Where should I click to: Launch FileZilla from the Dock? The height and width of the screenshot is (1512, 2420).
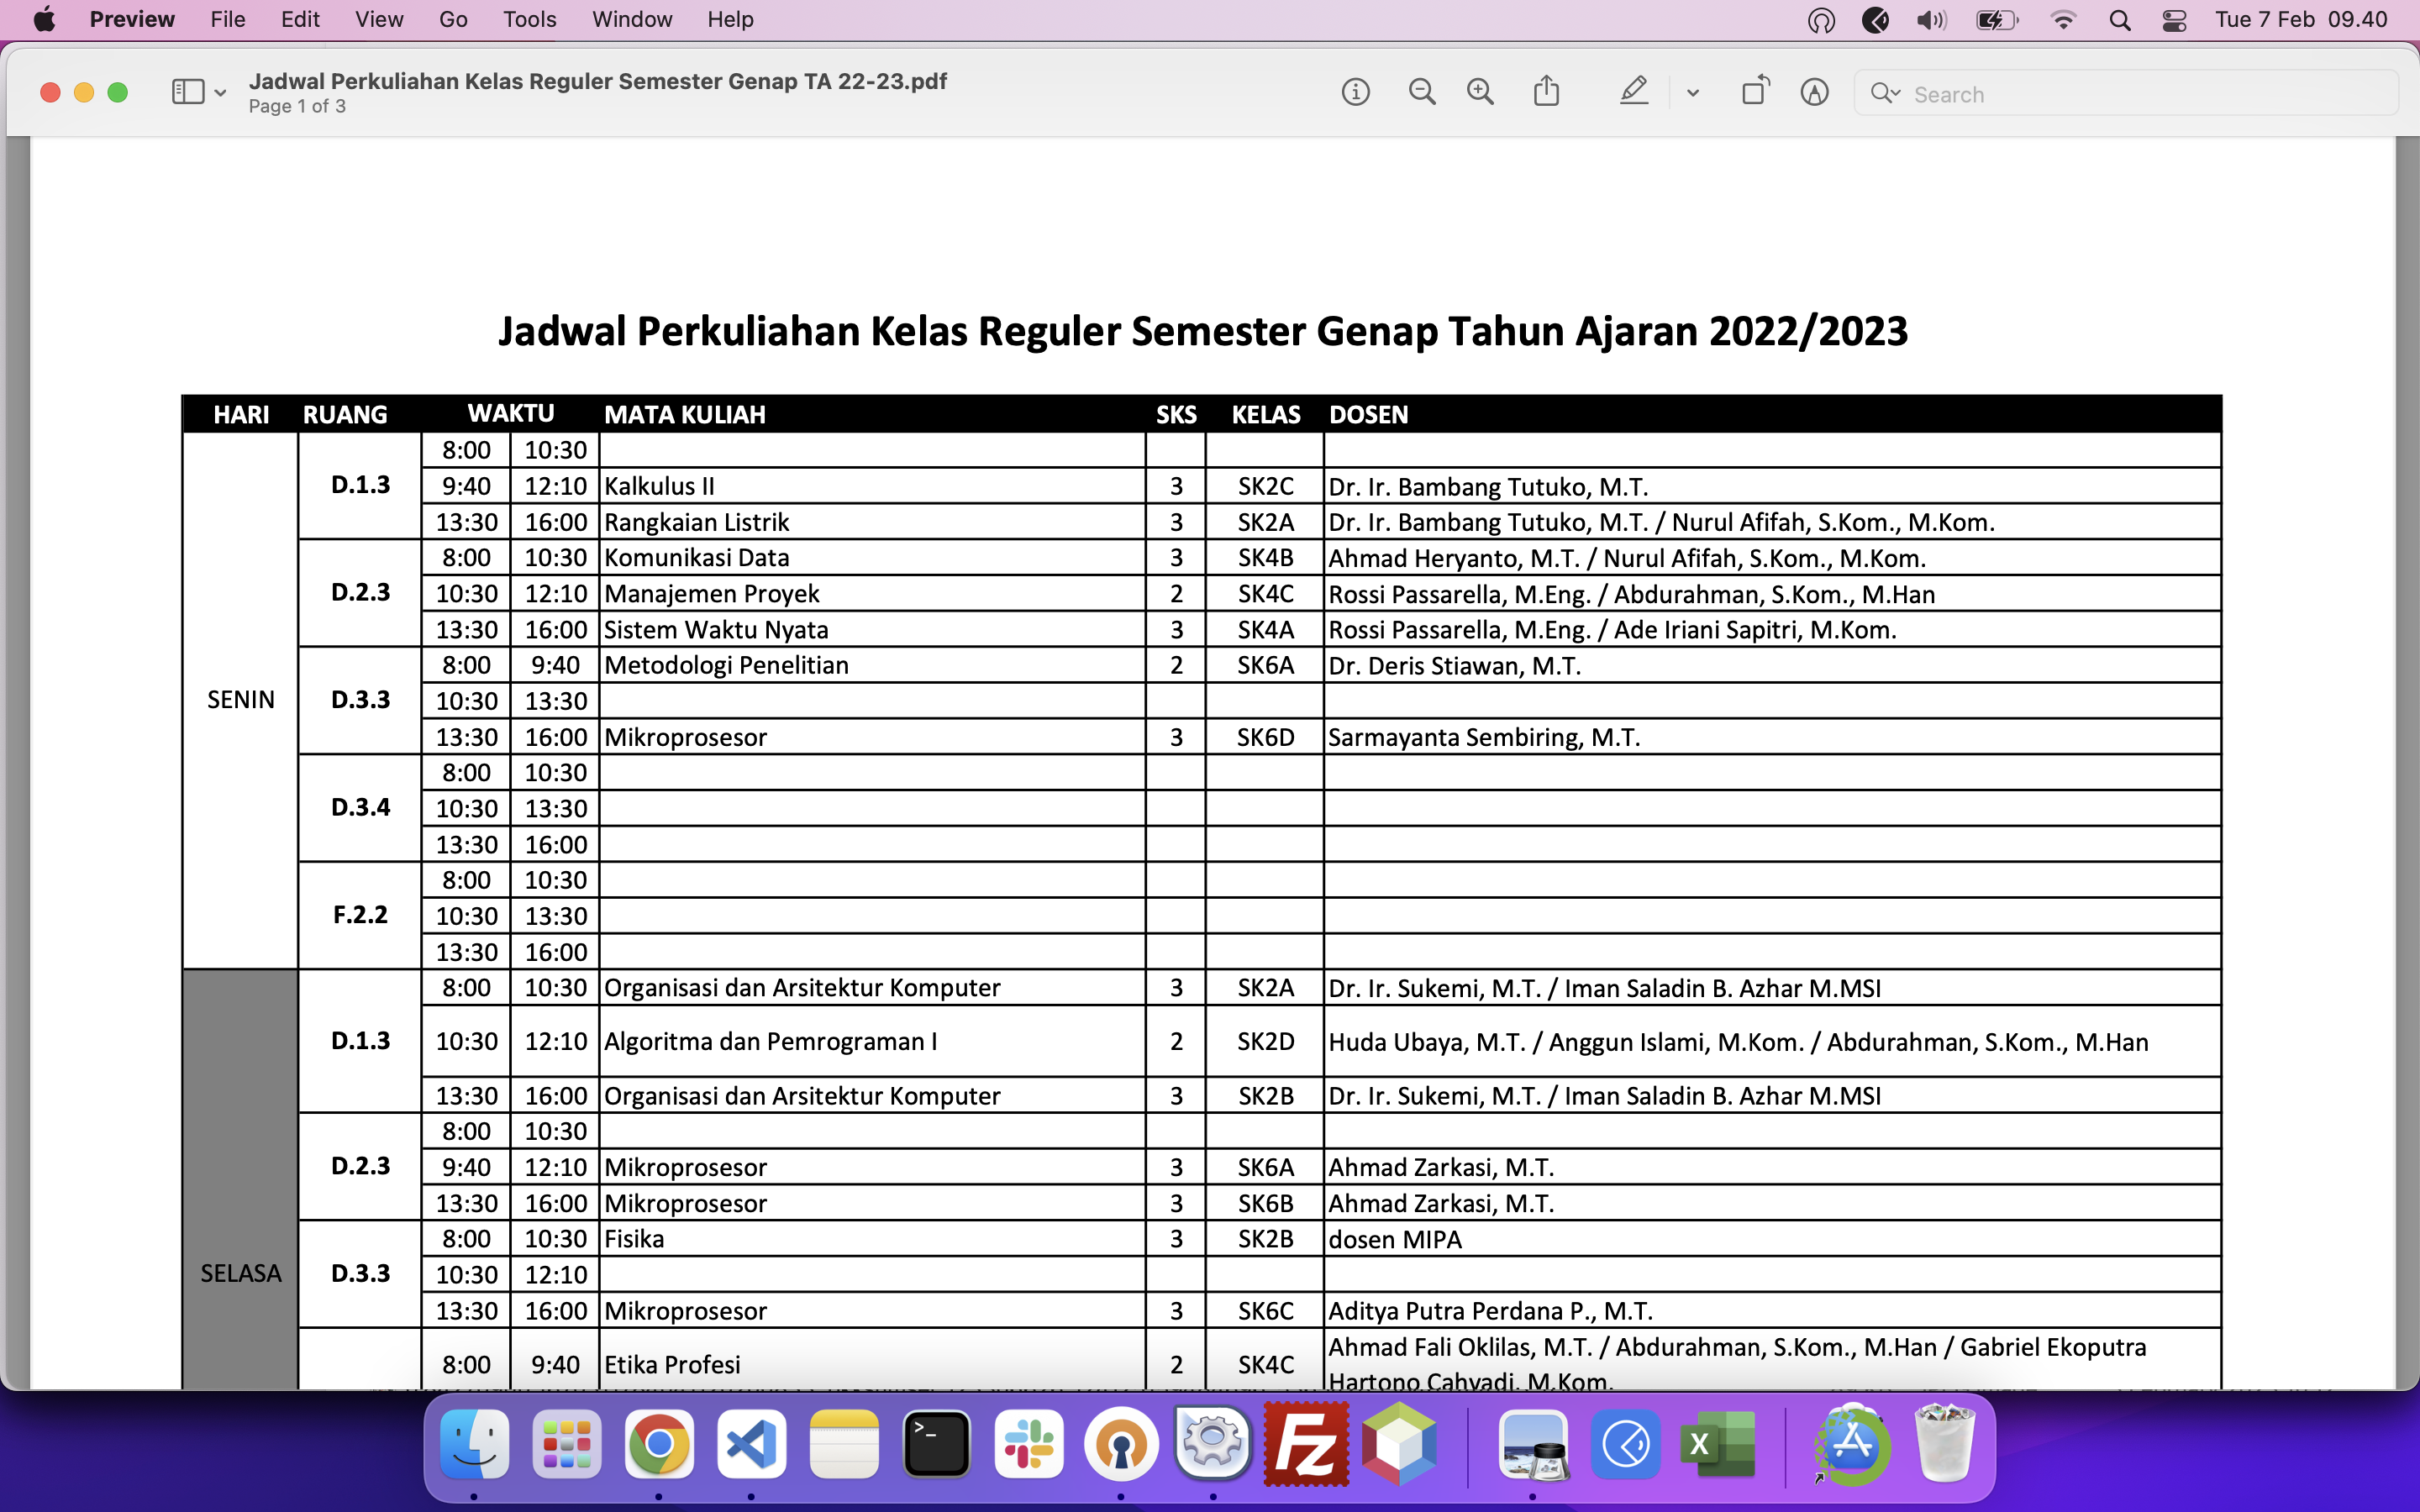coord(1306,1444)
